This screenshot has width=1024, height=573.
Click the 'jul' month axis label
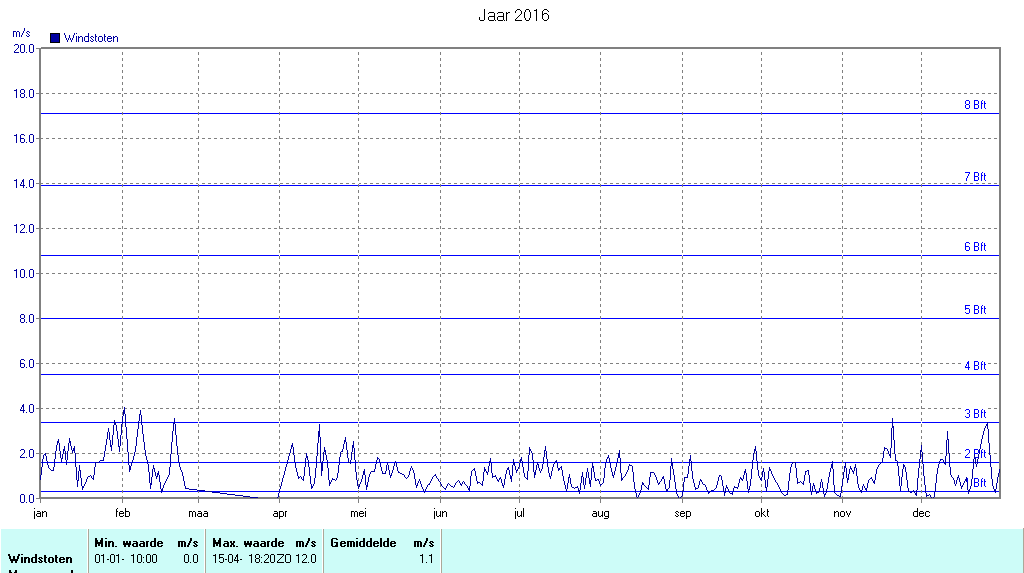pos(519,514)
